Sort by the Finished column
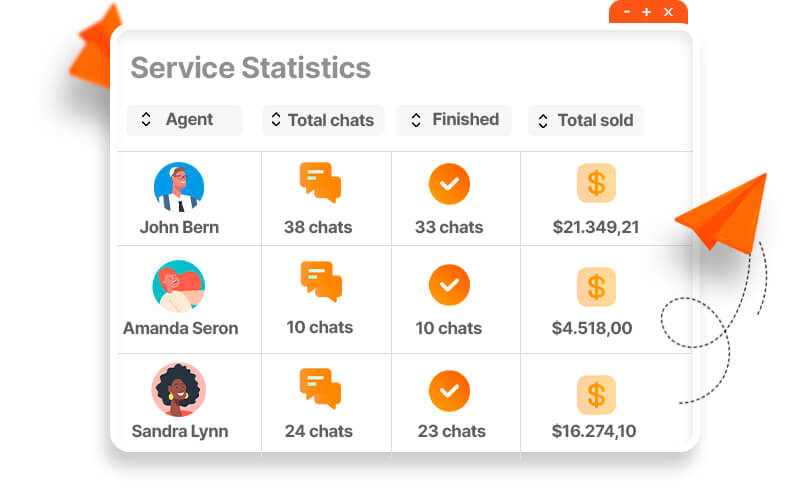The image size is (810, 500). pos(454,120)
